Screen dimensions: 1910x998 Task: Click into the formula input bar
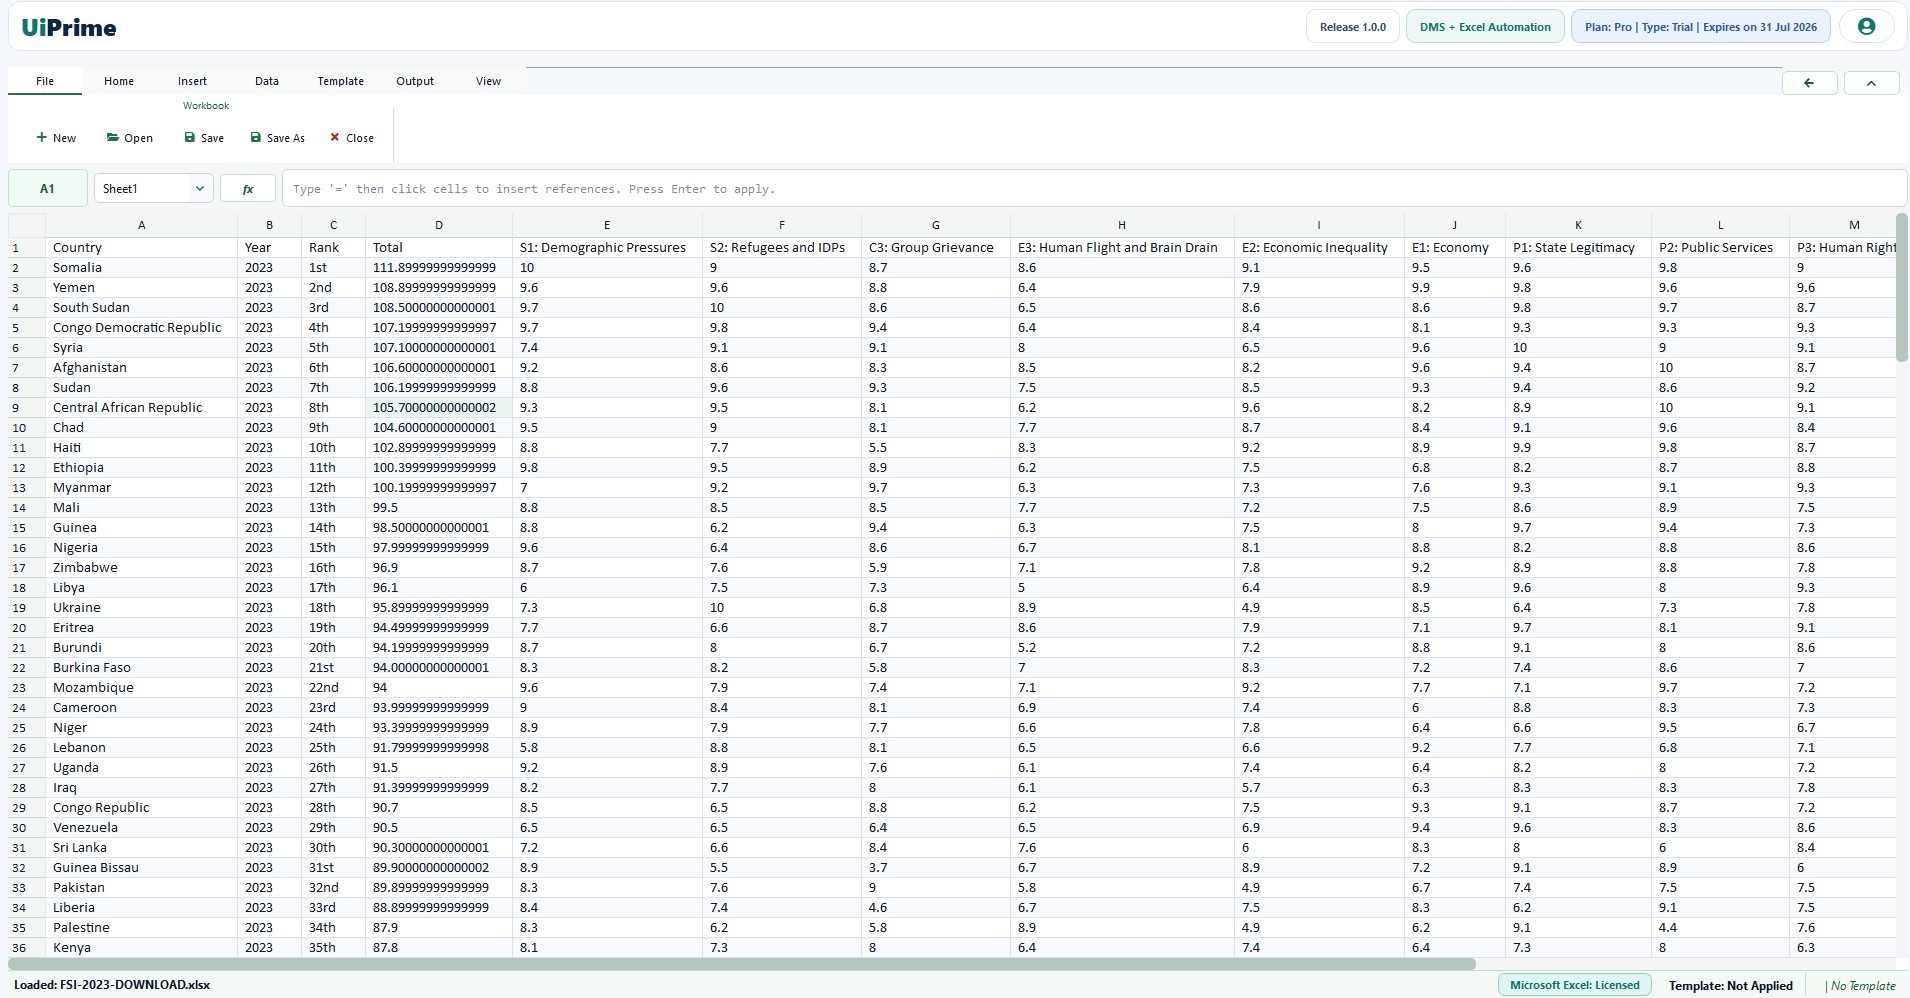[1095, 188]
